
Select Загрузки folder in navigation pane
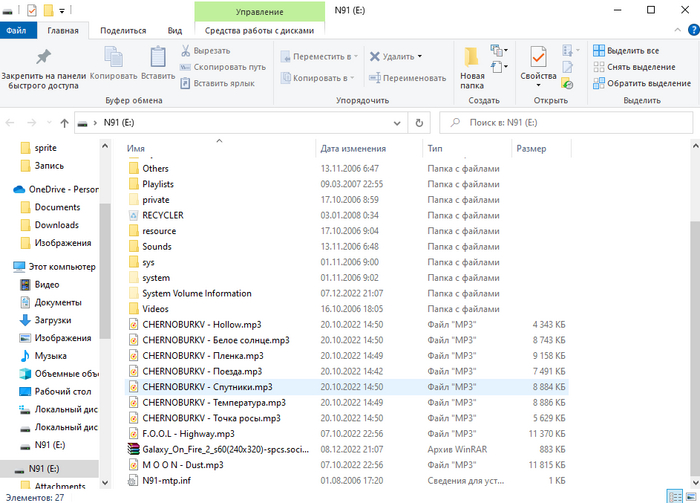[51, 320]
